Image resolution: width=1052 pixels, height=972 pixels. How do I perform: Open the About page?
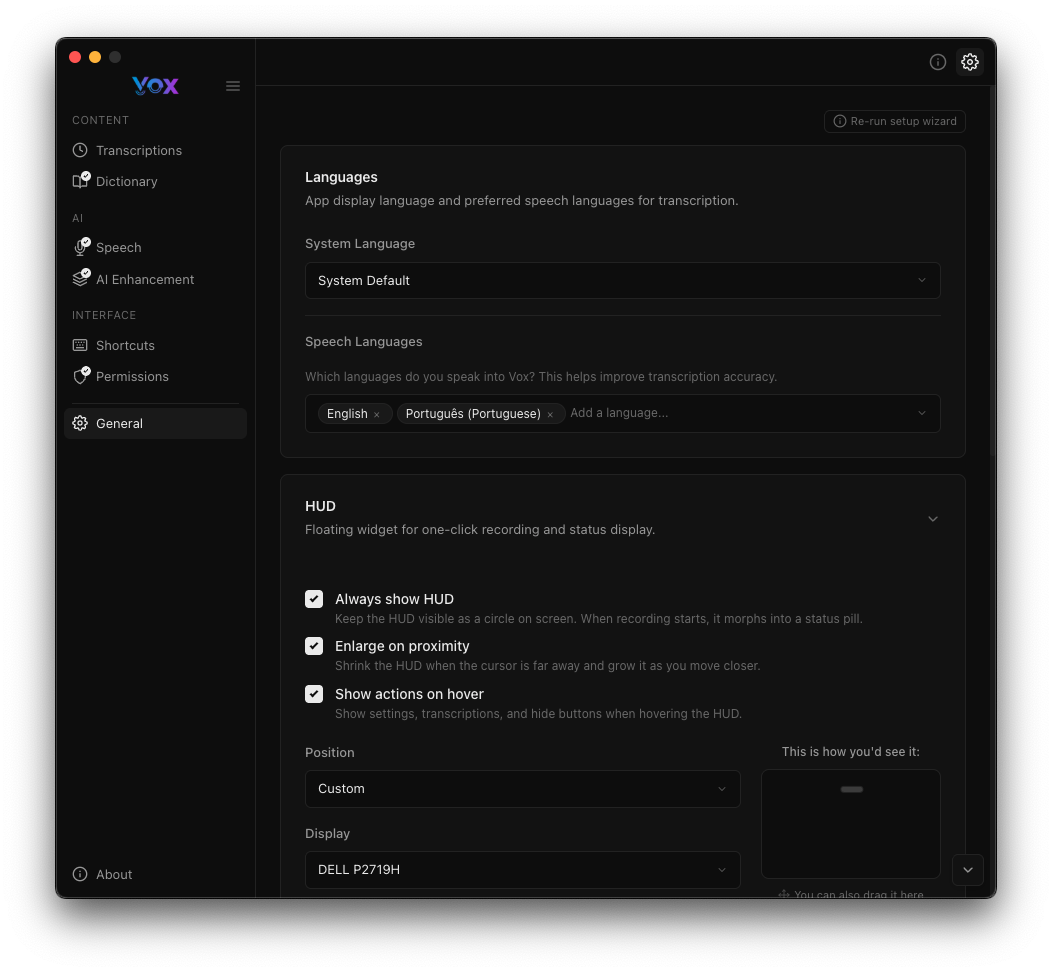[113, 874]
